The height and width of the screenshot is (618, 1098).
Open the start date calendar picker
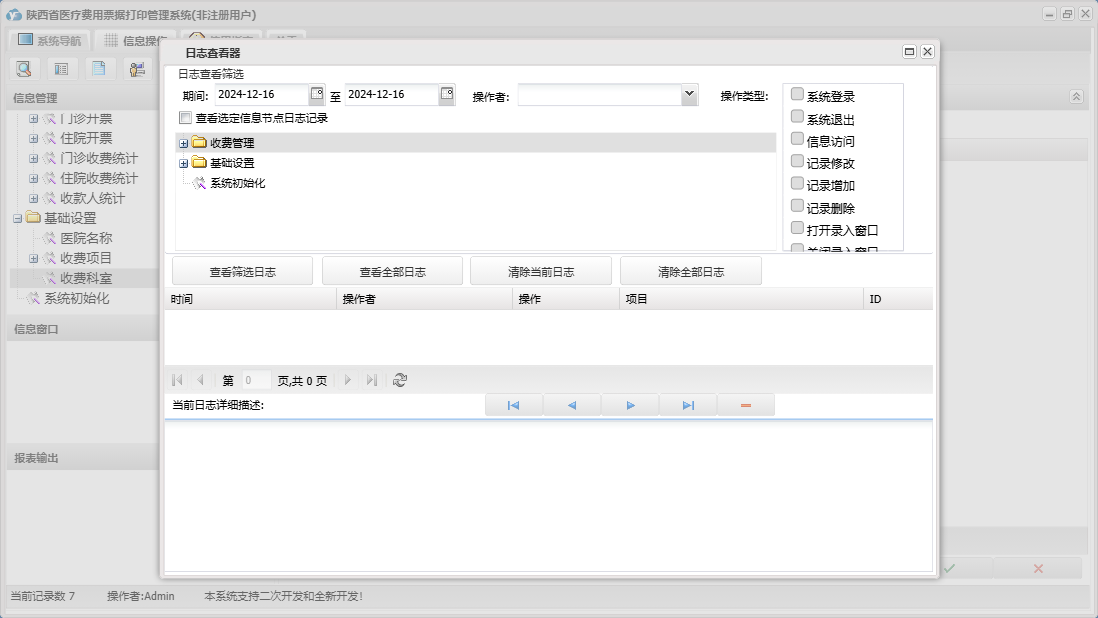pos(317,94)
